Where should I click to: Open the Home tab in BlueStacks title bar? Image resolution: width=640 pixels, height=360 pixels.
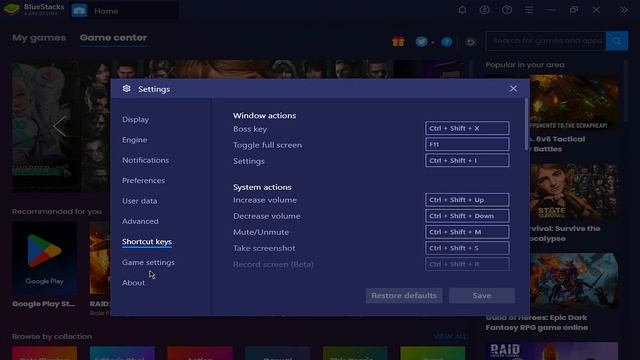click(124, 11)
